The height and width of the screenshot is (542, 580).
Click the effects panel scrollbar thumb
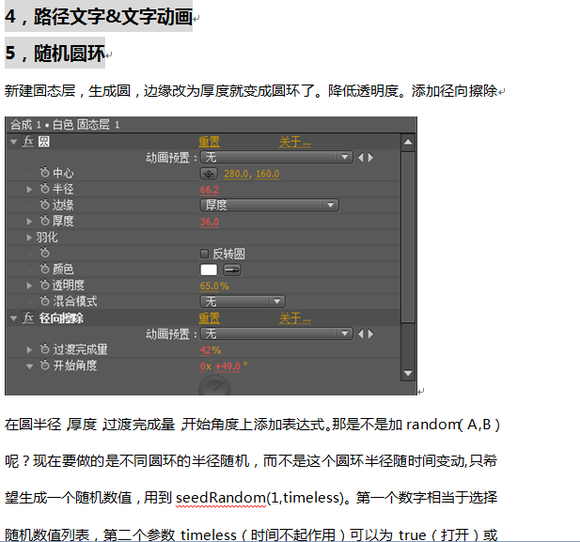[x=408, y=237]
